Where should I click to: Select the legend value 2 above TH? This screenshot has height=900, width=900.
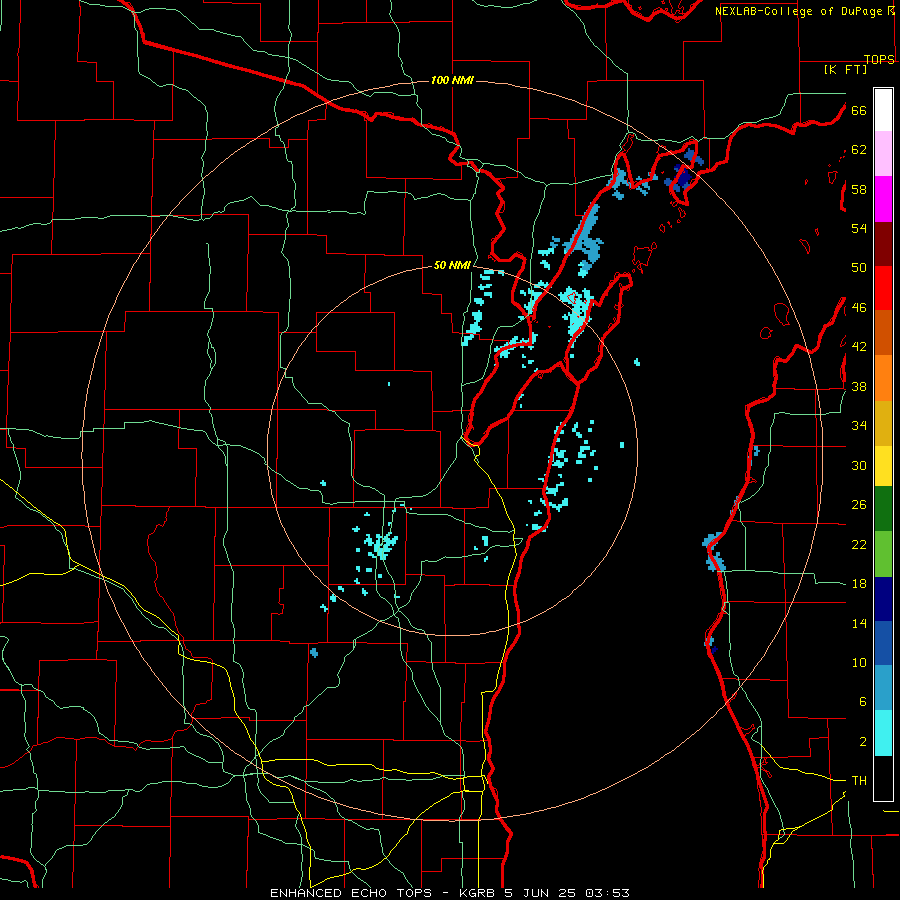(862, 742)
